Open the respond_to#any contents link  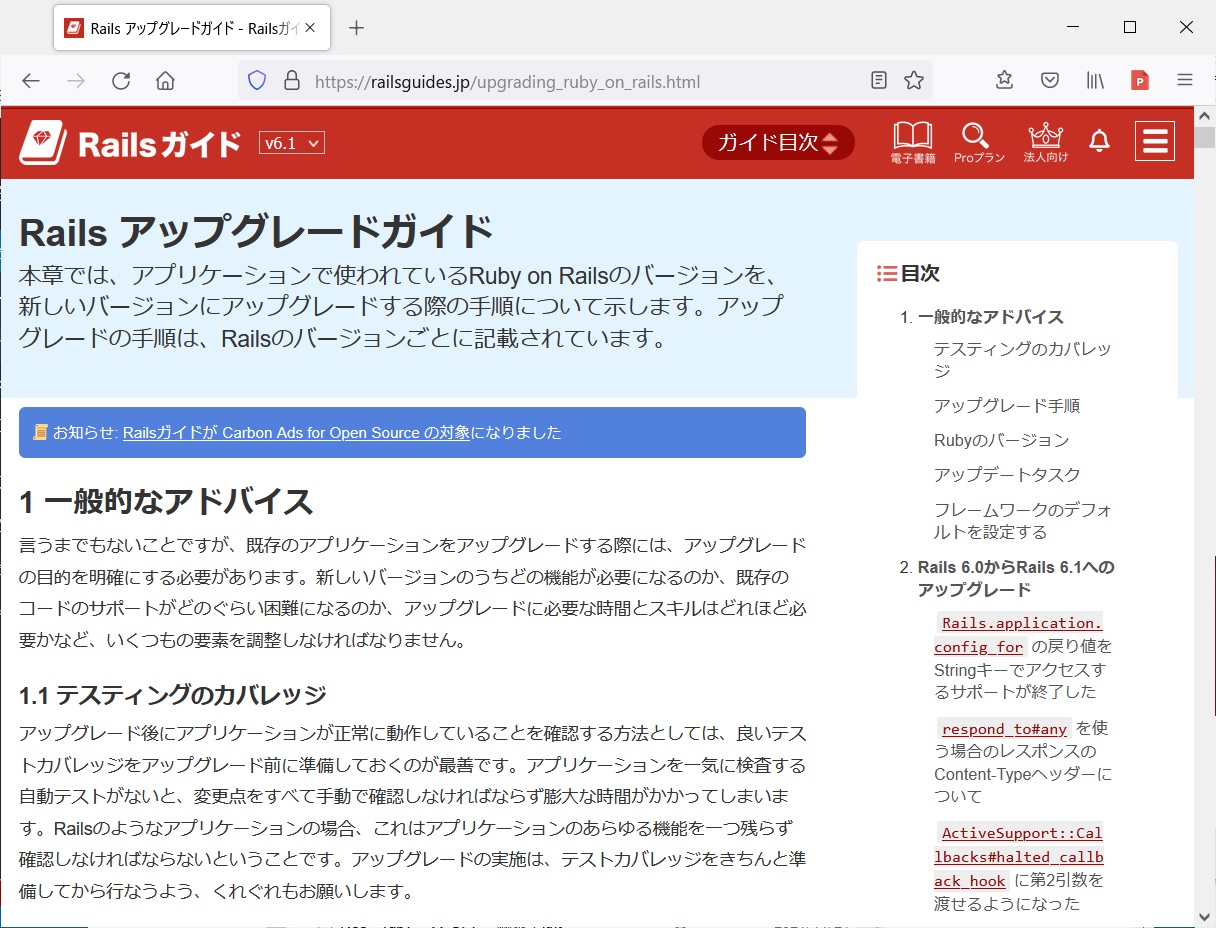[1023, 762]
